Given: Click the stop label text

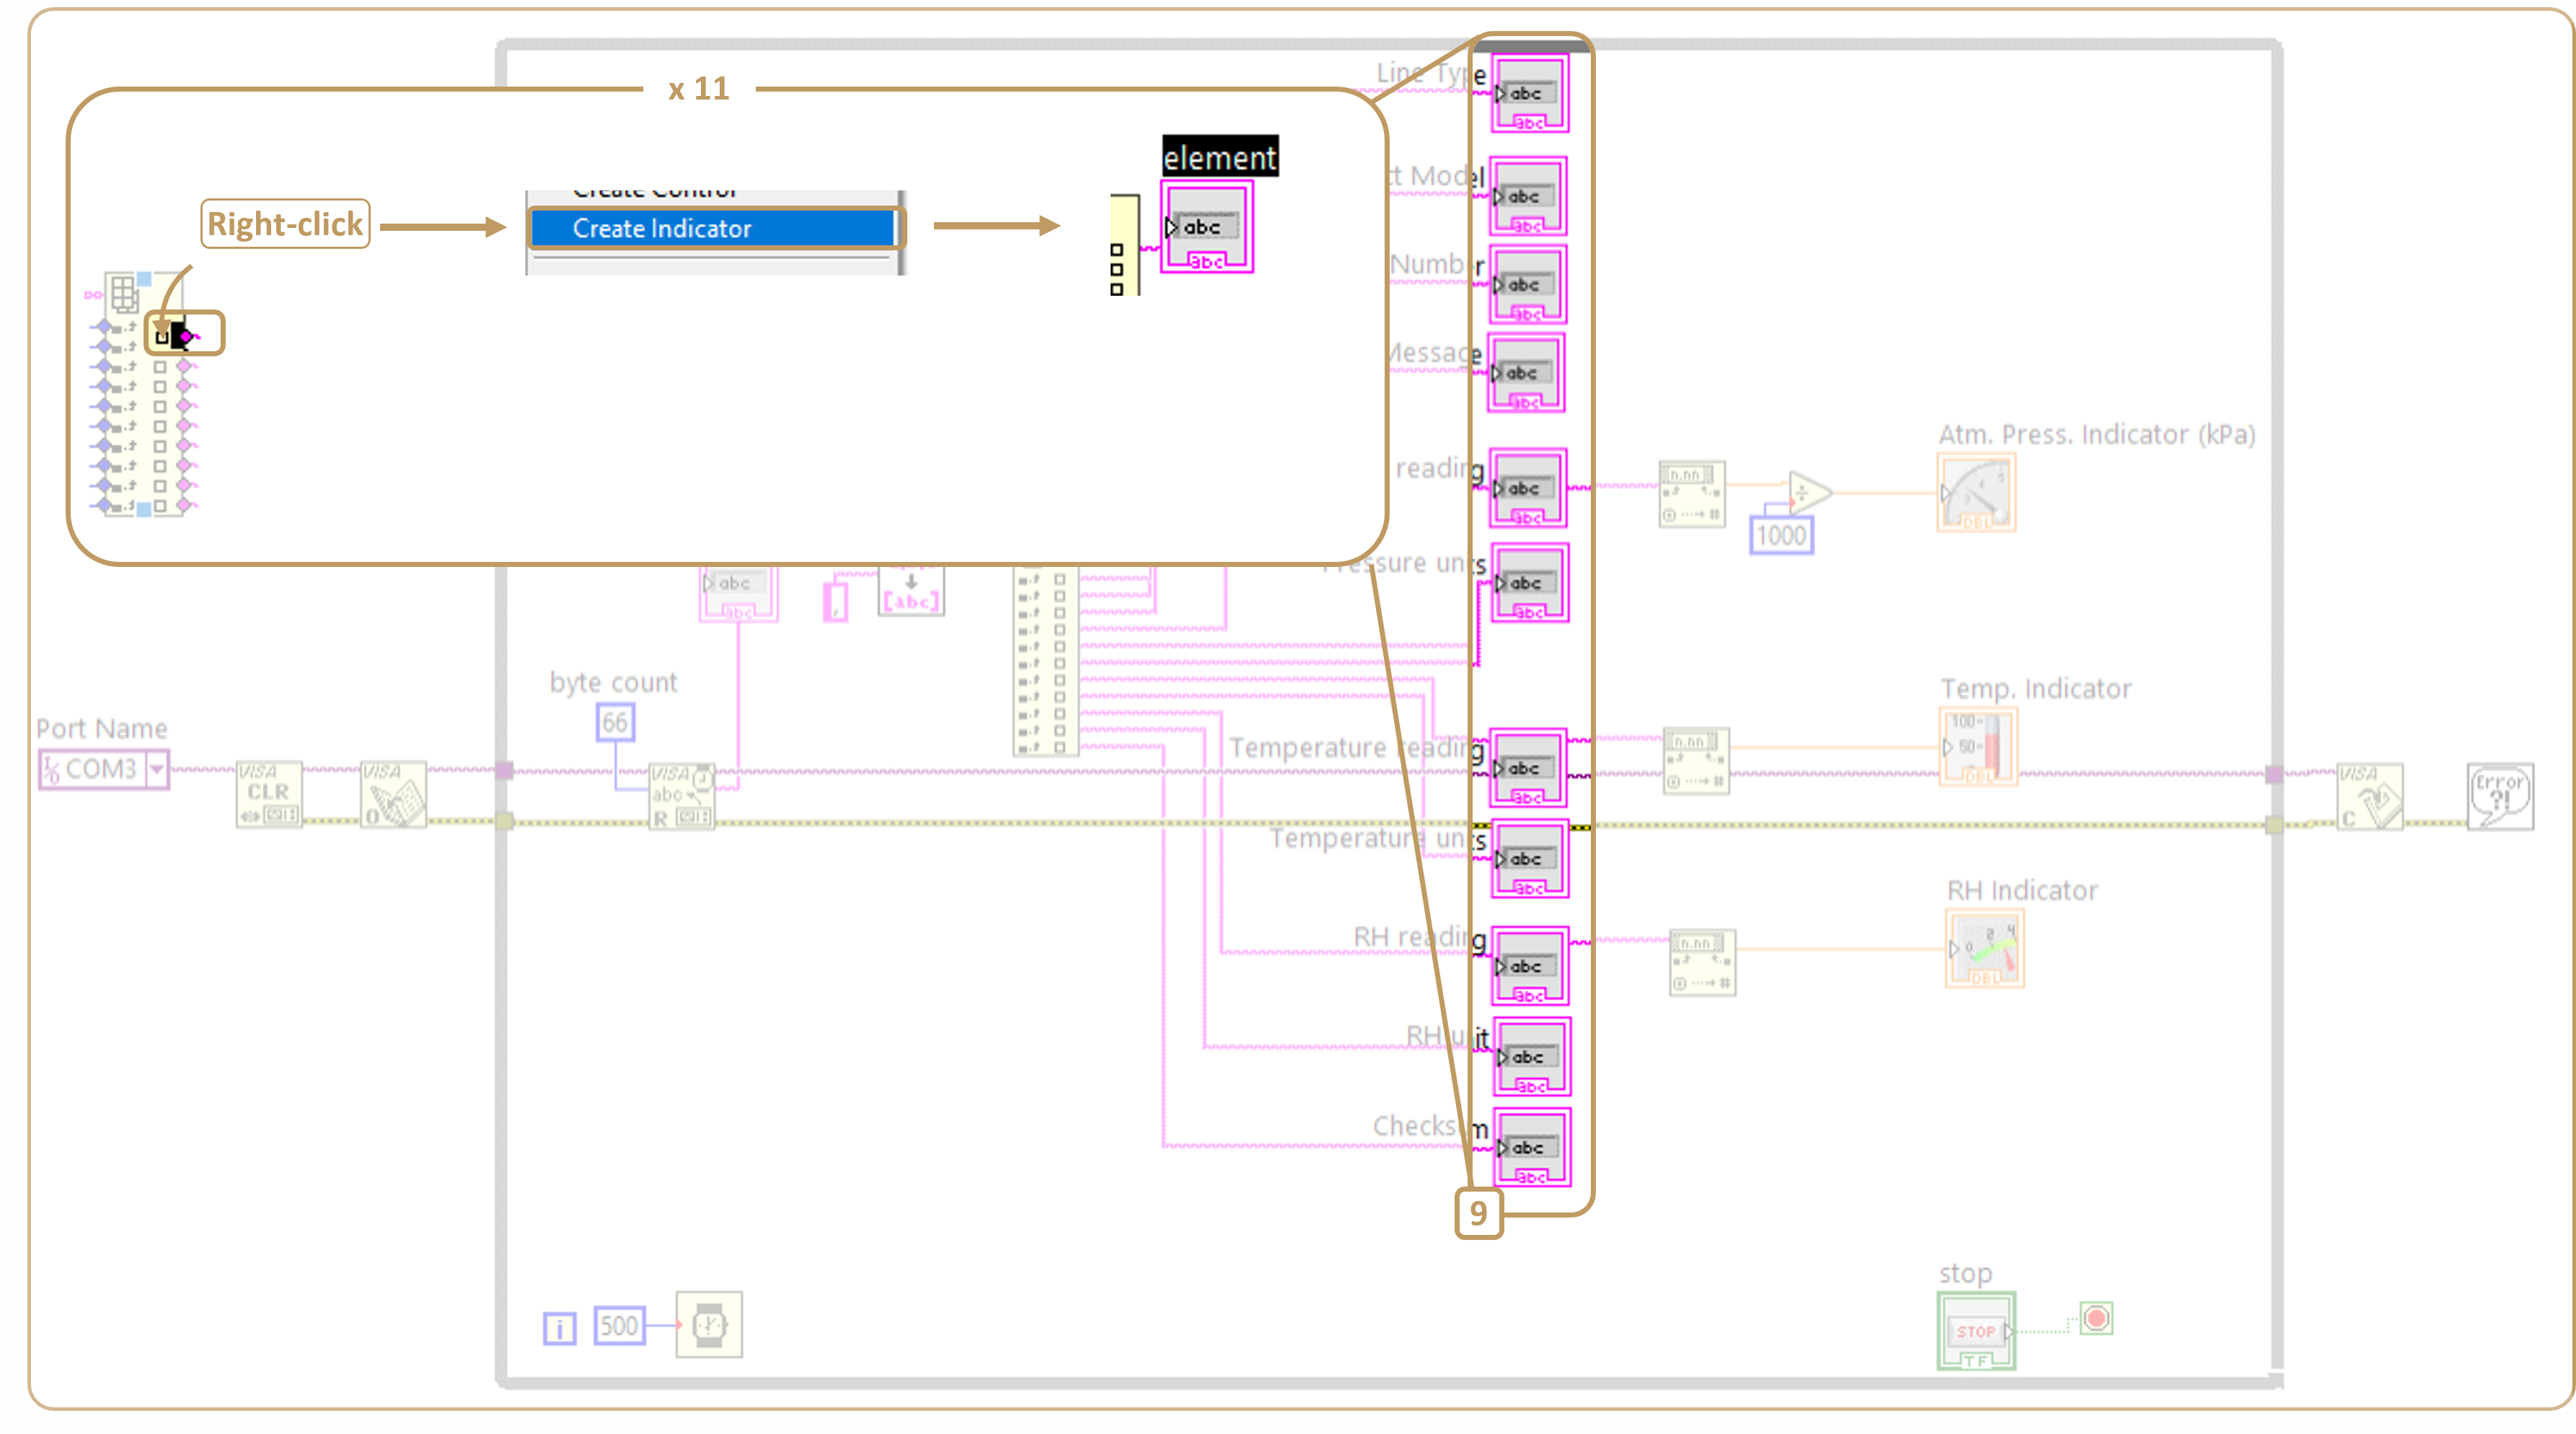Looking at the screenshot, I should pos(1965,1273).
